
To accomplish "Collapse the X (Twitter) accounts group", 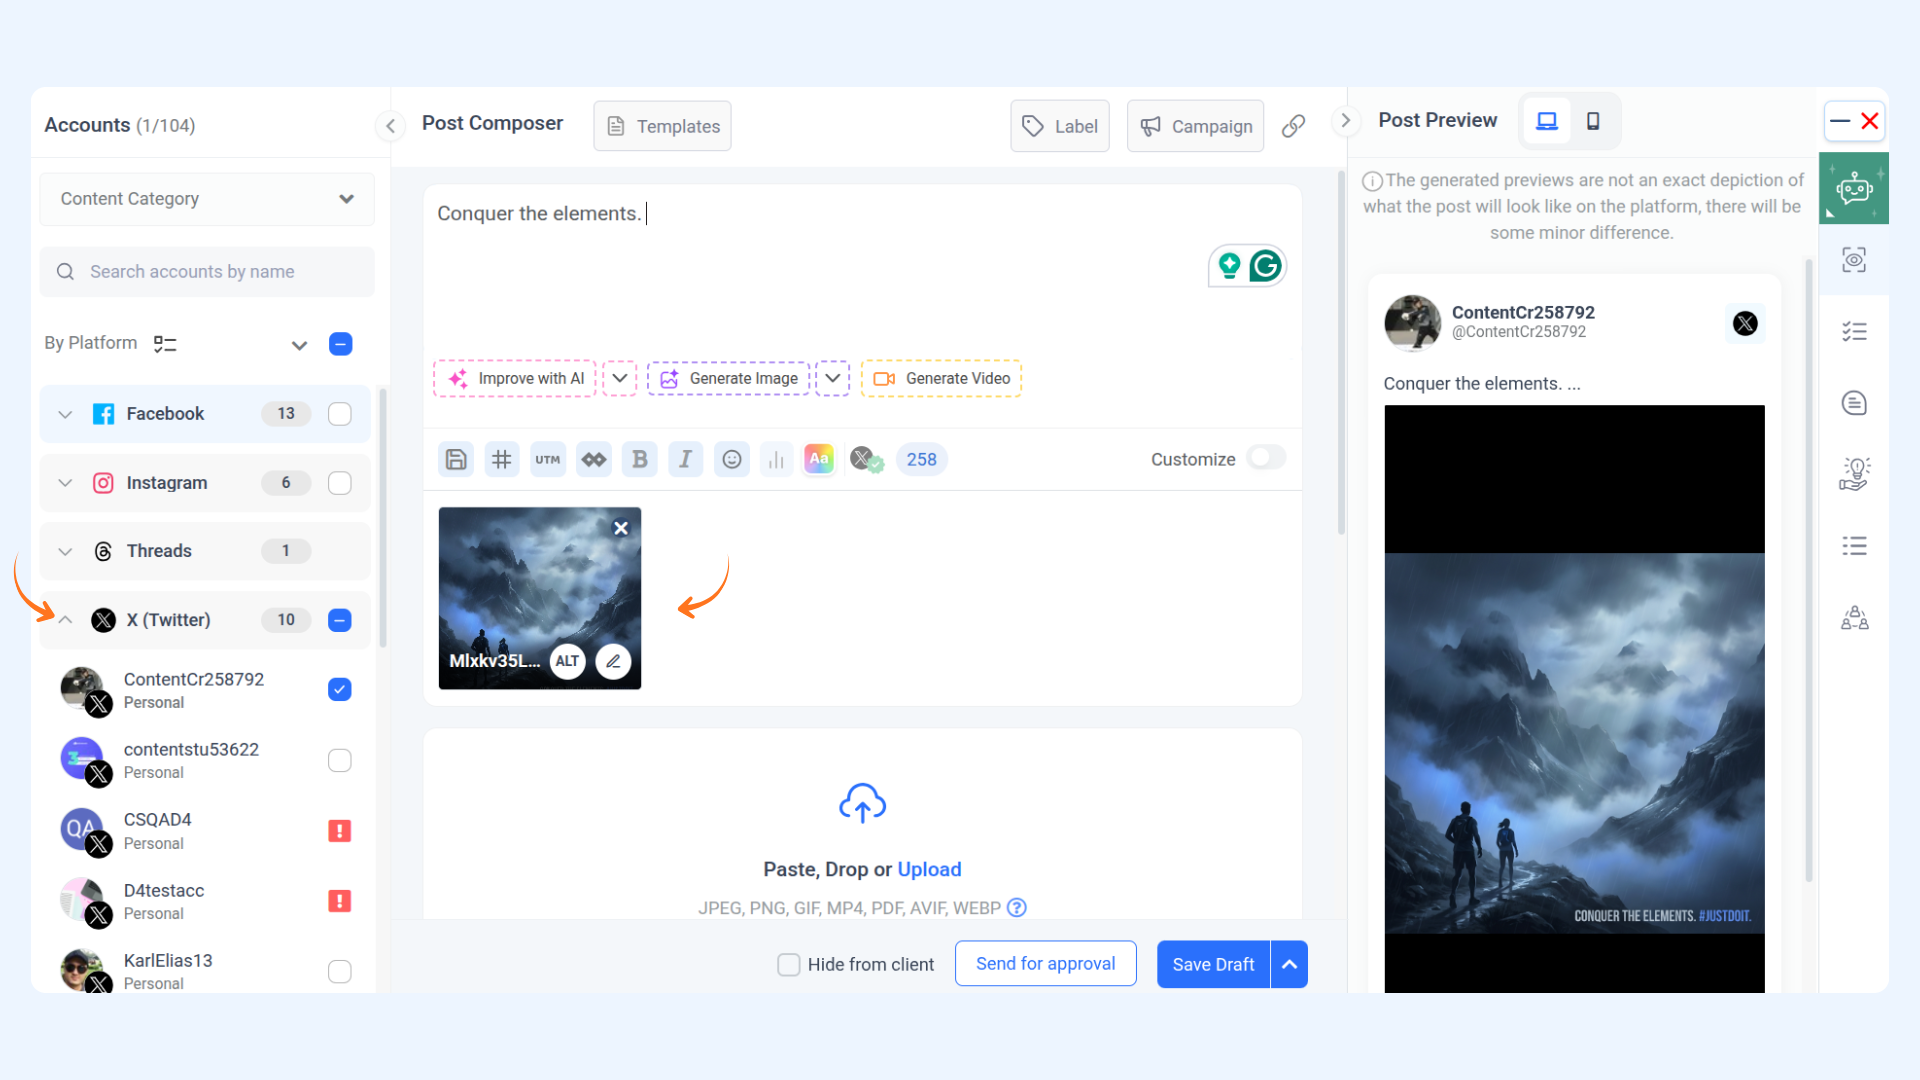I will click(x=66, y=620).
